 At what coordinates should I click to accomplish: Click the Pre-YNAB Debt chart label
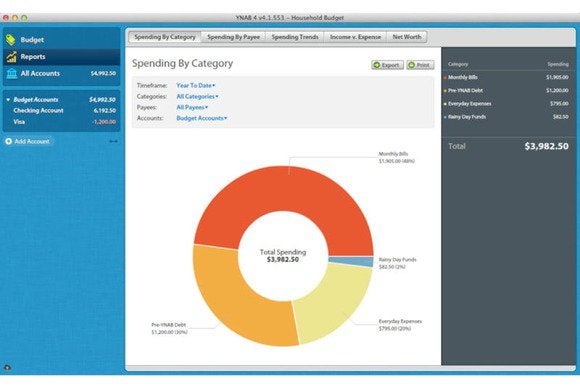pyautogui.click(x=169, y=329)
